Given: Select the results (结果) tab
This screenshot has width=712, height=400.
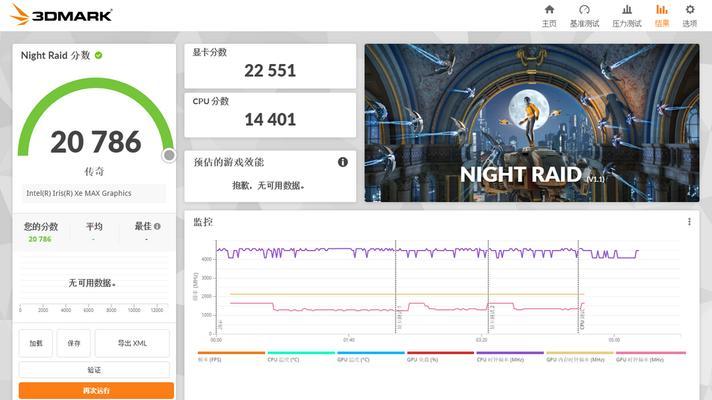Looking at the screenshot, I should click(x=662, y=16).
